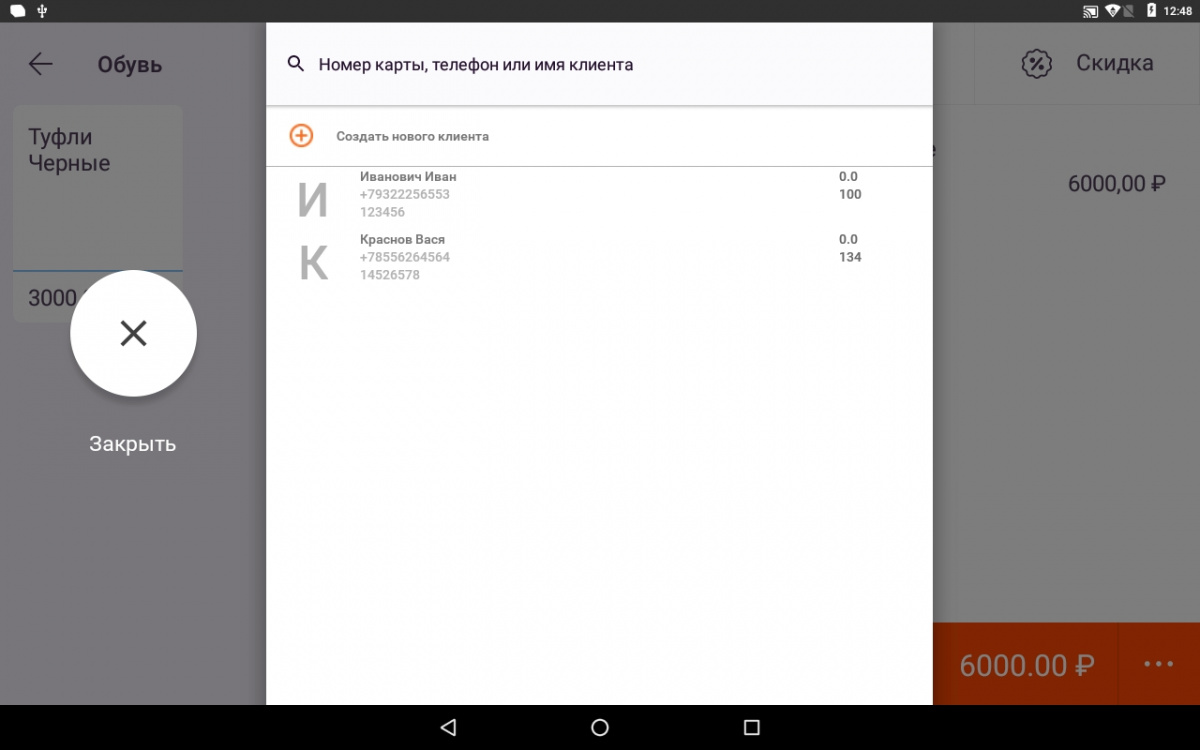This screenshot has height=750, width=1200.
Task: Click phone number +78556264564
Action: coord(405,257)
